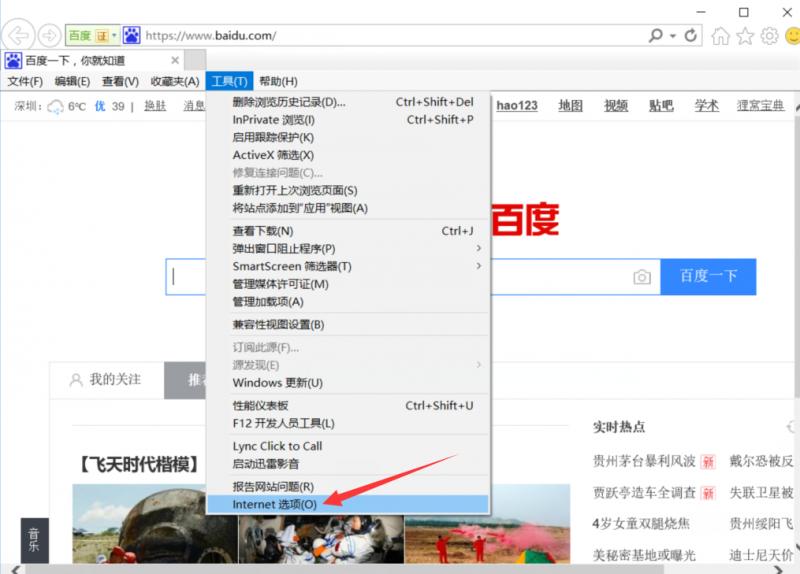The height and width of the screenshot is (574, 800).
Task: Click the 百度一下 search button
Action: click(x=708, y=277)
